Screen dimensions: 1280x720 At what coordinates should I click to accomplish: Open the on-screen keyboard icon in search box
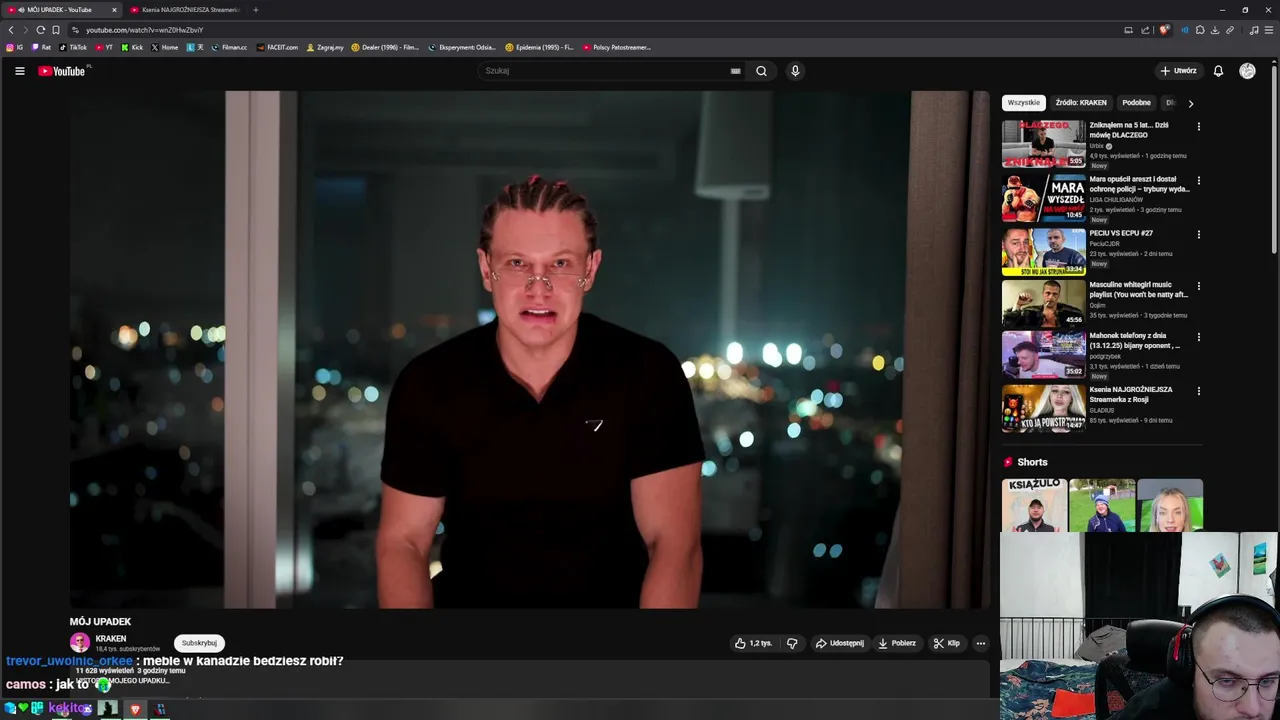pos(735,71)
